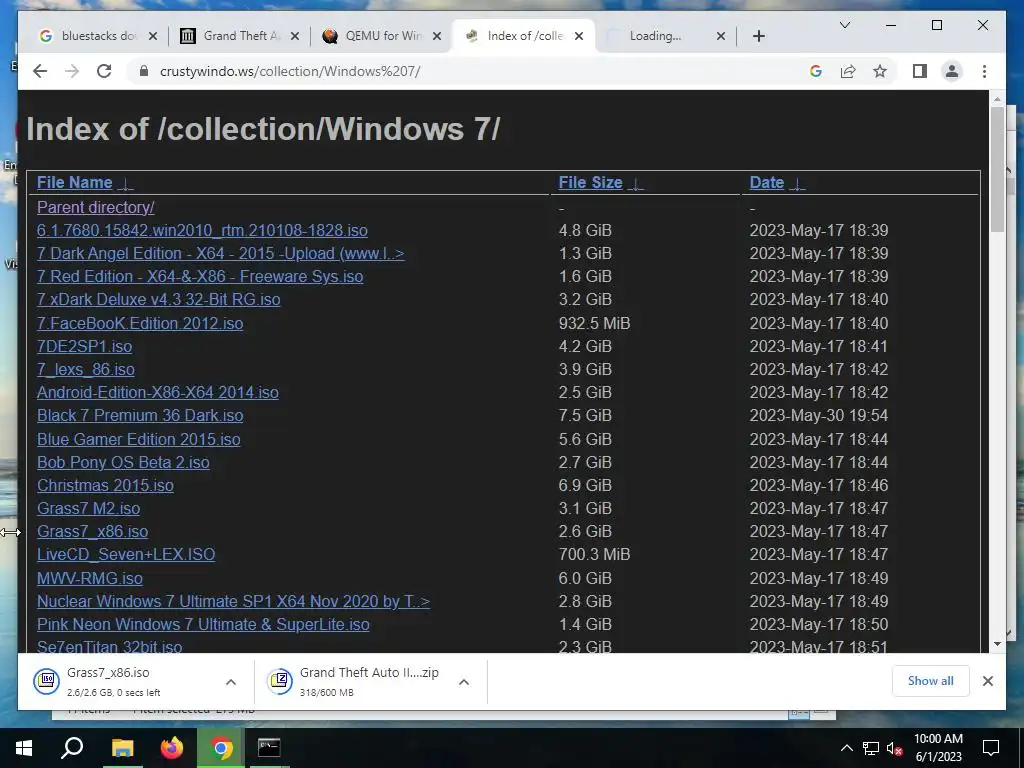Open 7 Red Edition Freeware Sys.iso
The height and width of the screenshot is (768, 1024).
pos(200,276)
